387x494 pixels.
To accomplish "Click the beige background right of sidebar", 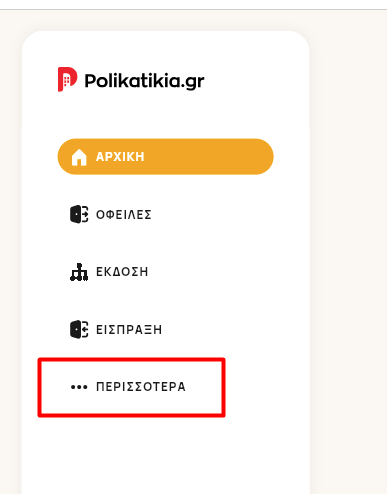I will (348, 233).
